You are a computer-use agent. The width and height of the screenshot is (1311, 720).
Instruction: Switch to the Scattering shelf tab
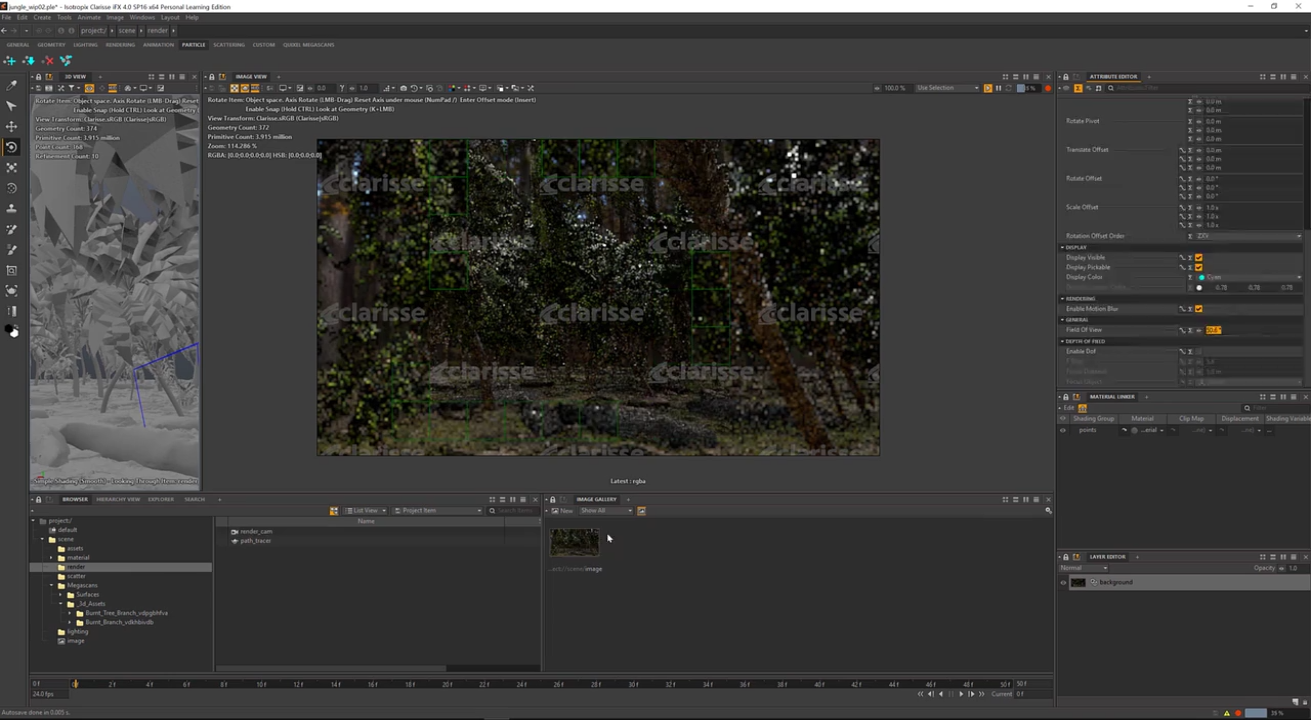pos(229,44)
